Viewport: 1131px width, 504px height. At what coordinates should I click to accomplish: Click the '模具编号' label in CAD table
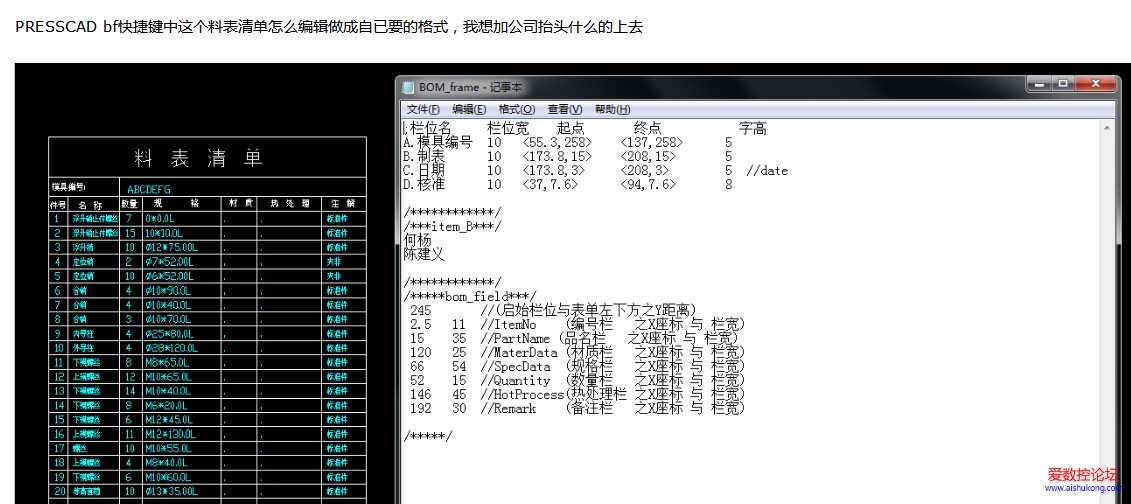(69, 187)
